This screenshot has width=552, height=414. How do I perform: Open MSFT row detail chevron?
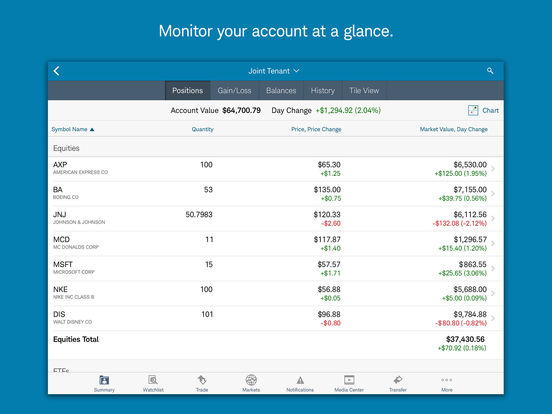[x=493, y=269]
